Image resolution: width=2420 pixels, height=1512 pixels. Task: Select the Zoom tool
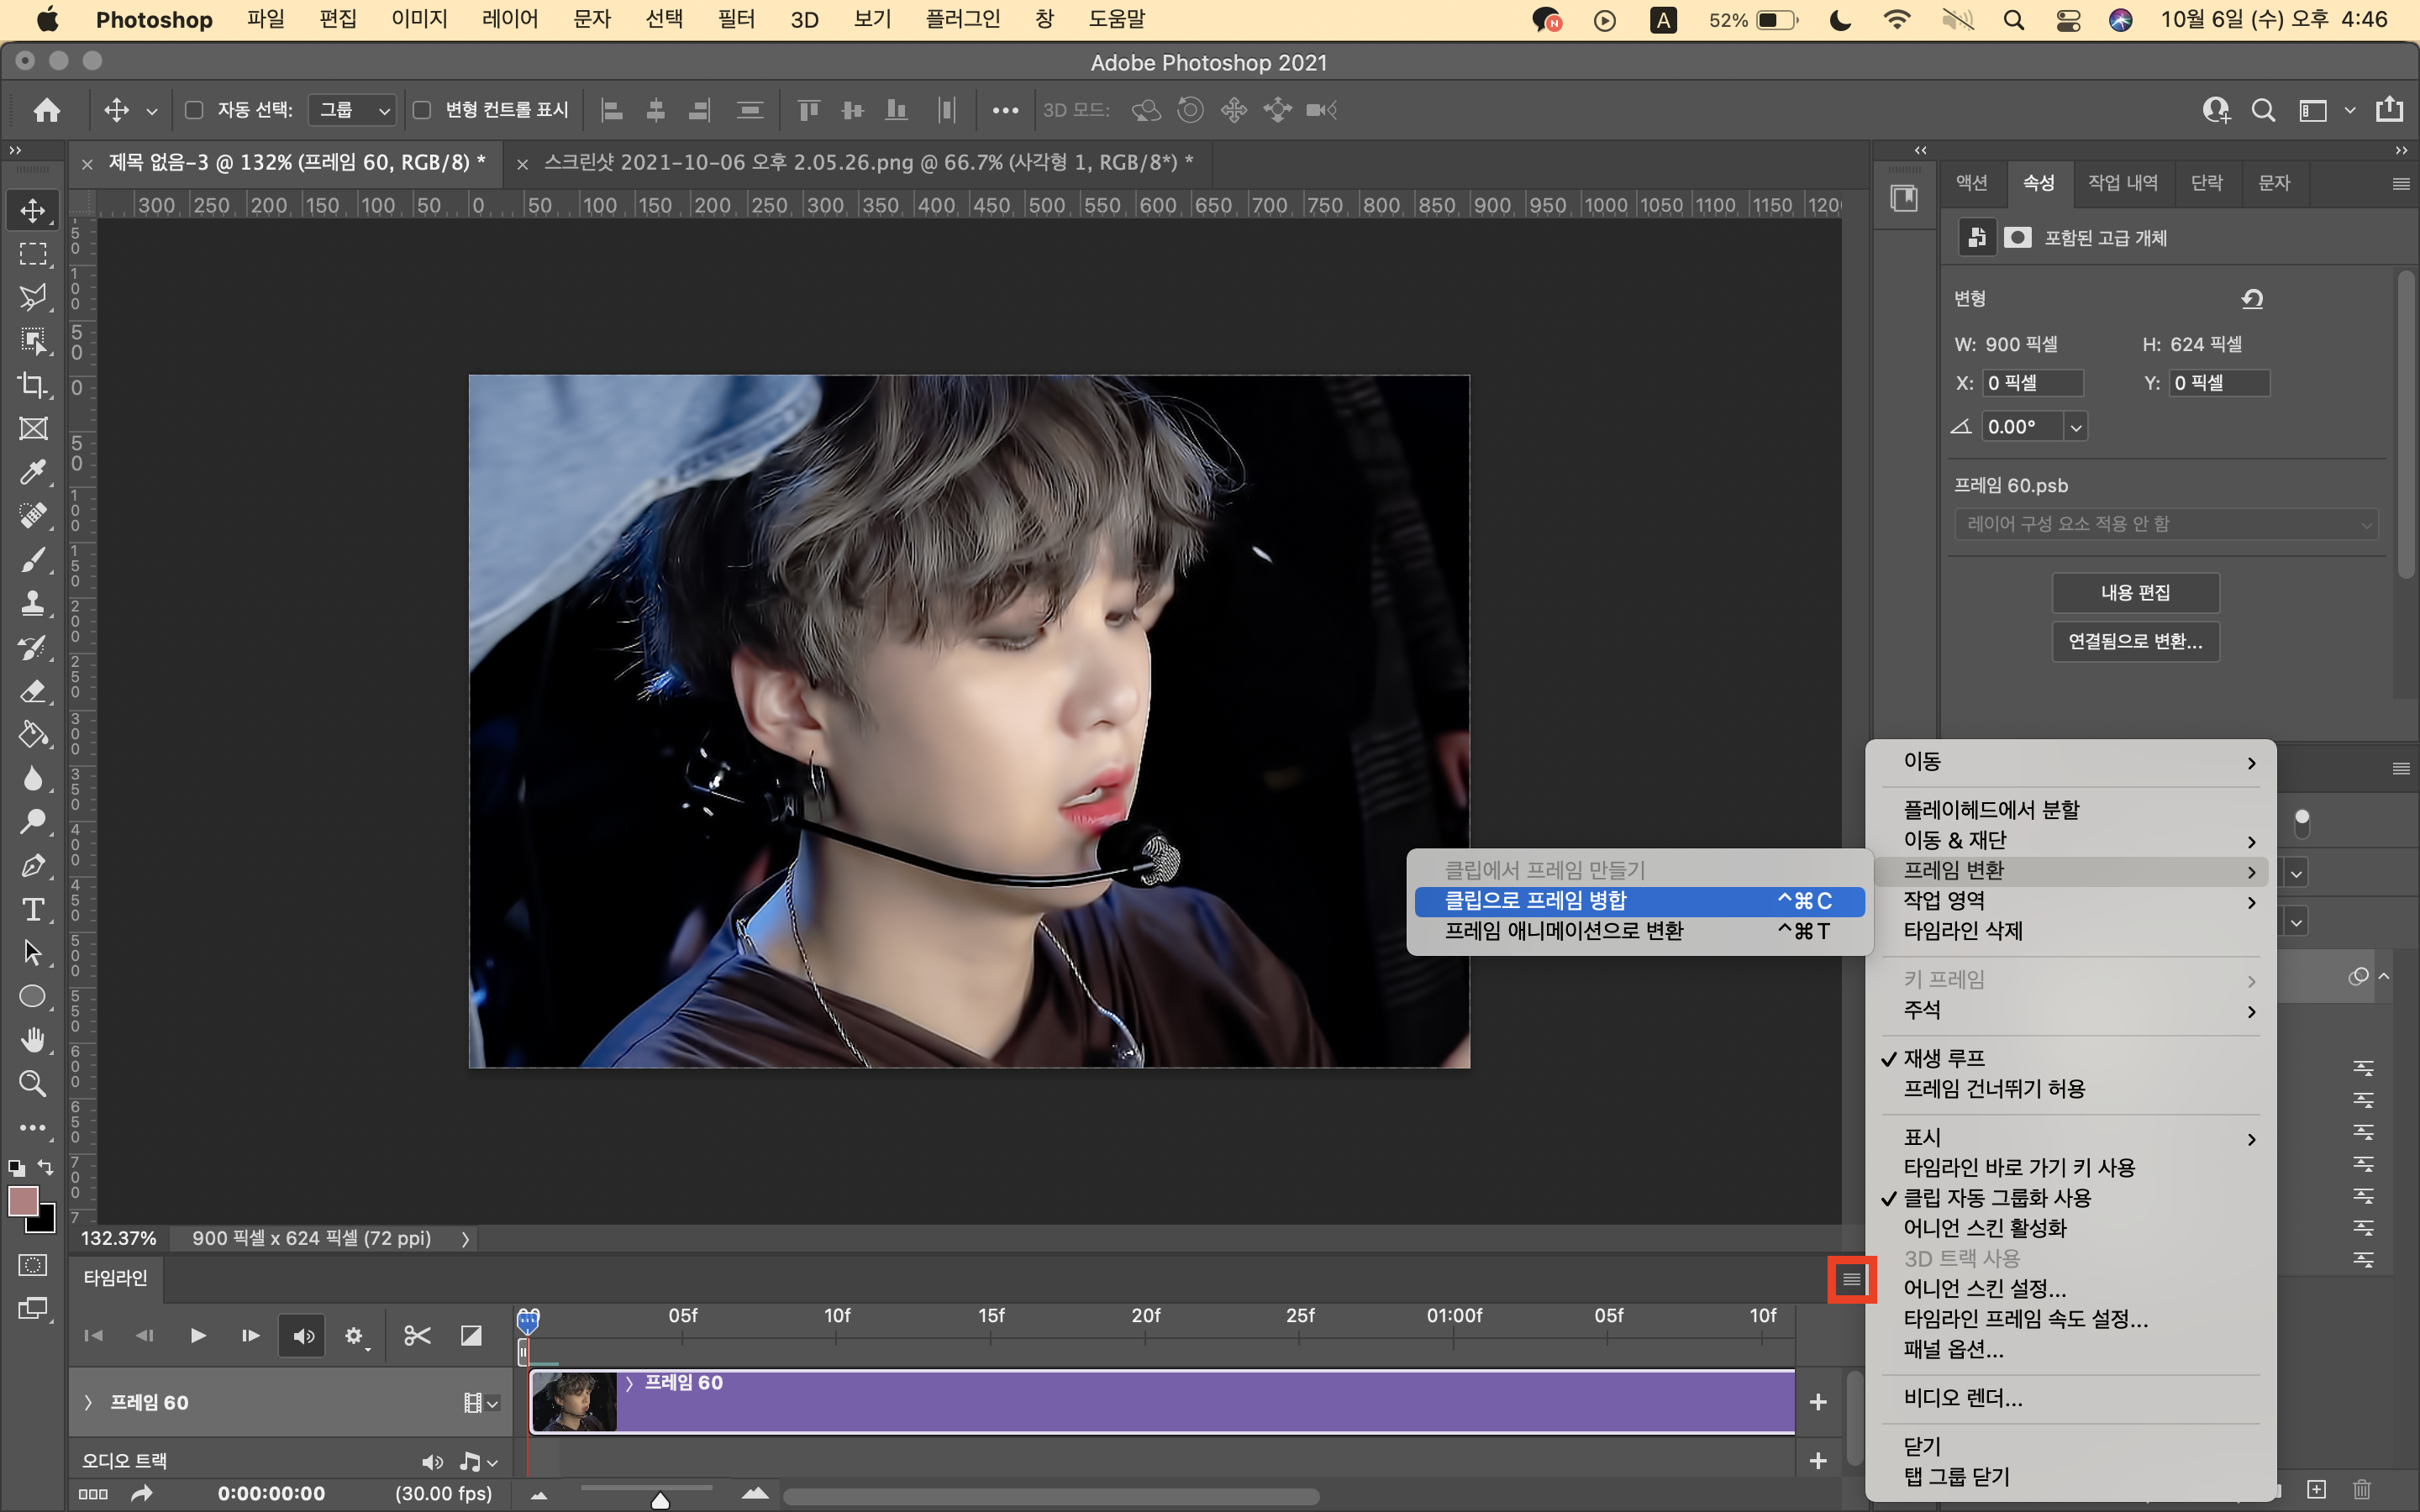[33, 1084]
